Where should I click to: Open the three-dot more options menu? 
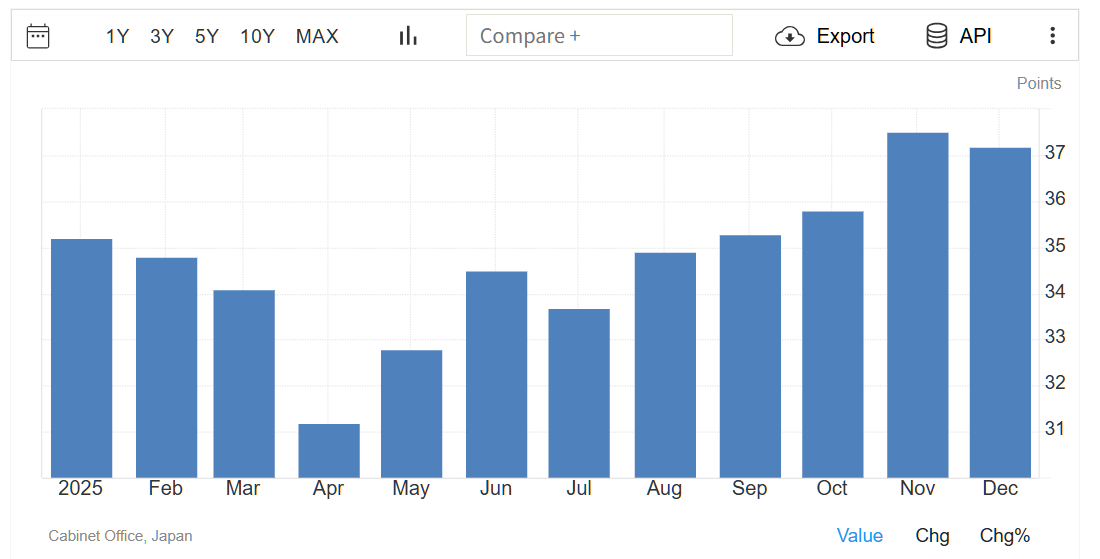(x=1052, y=36)
